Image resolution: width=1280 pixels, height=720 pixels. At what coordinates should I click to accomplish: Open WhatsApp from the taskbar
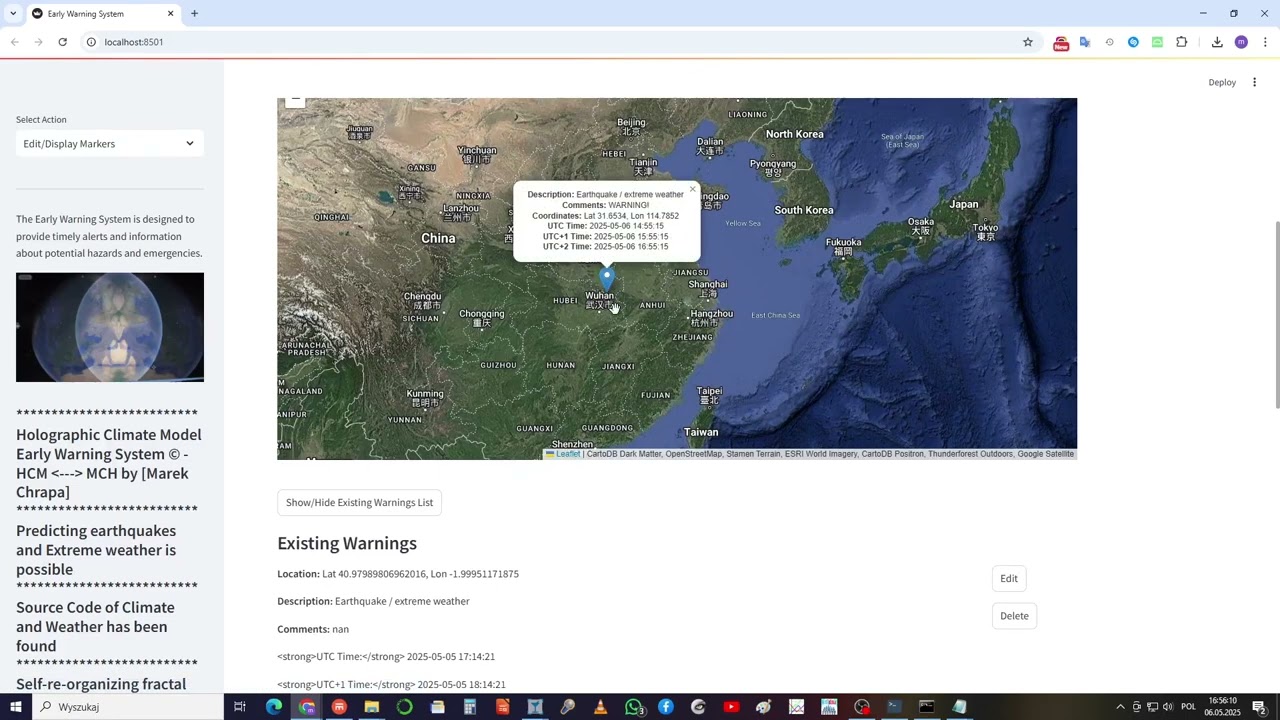[x=634, y=707]
